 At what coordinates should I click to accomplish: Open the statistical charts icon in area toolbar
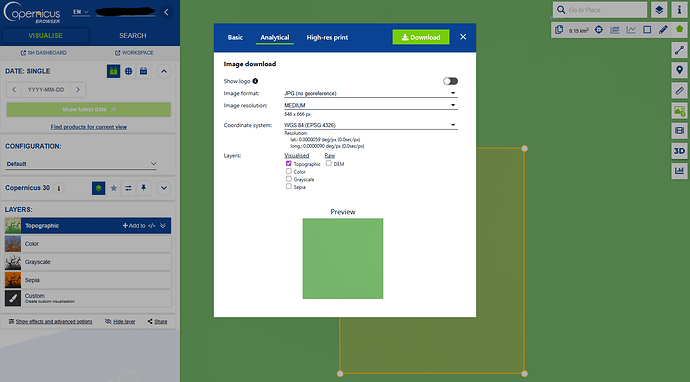click(x=615, y=30)
